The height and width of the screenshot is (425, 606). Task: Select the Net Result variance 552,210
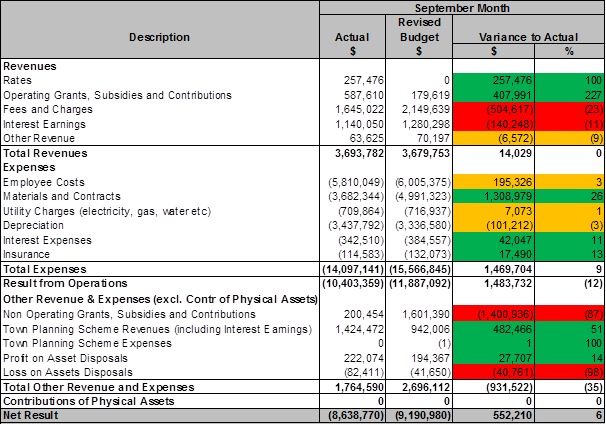click(x=493, y=414)
